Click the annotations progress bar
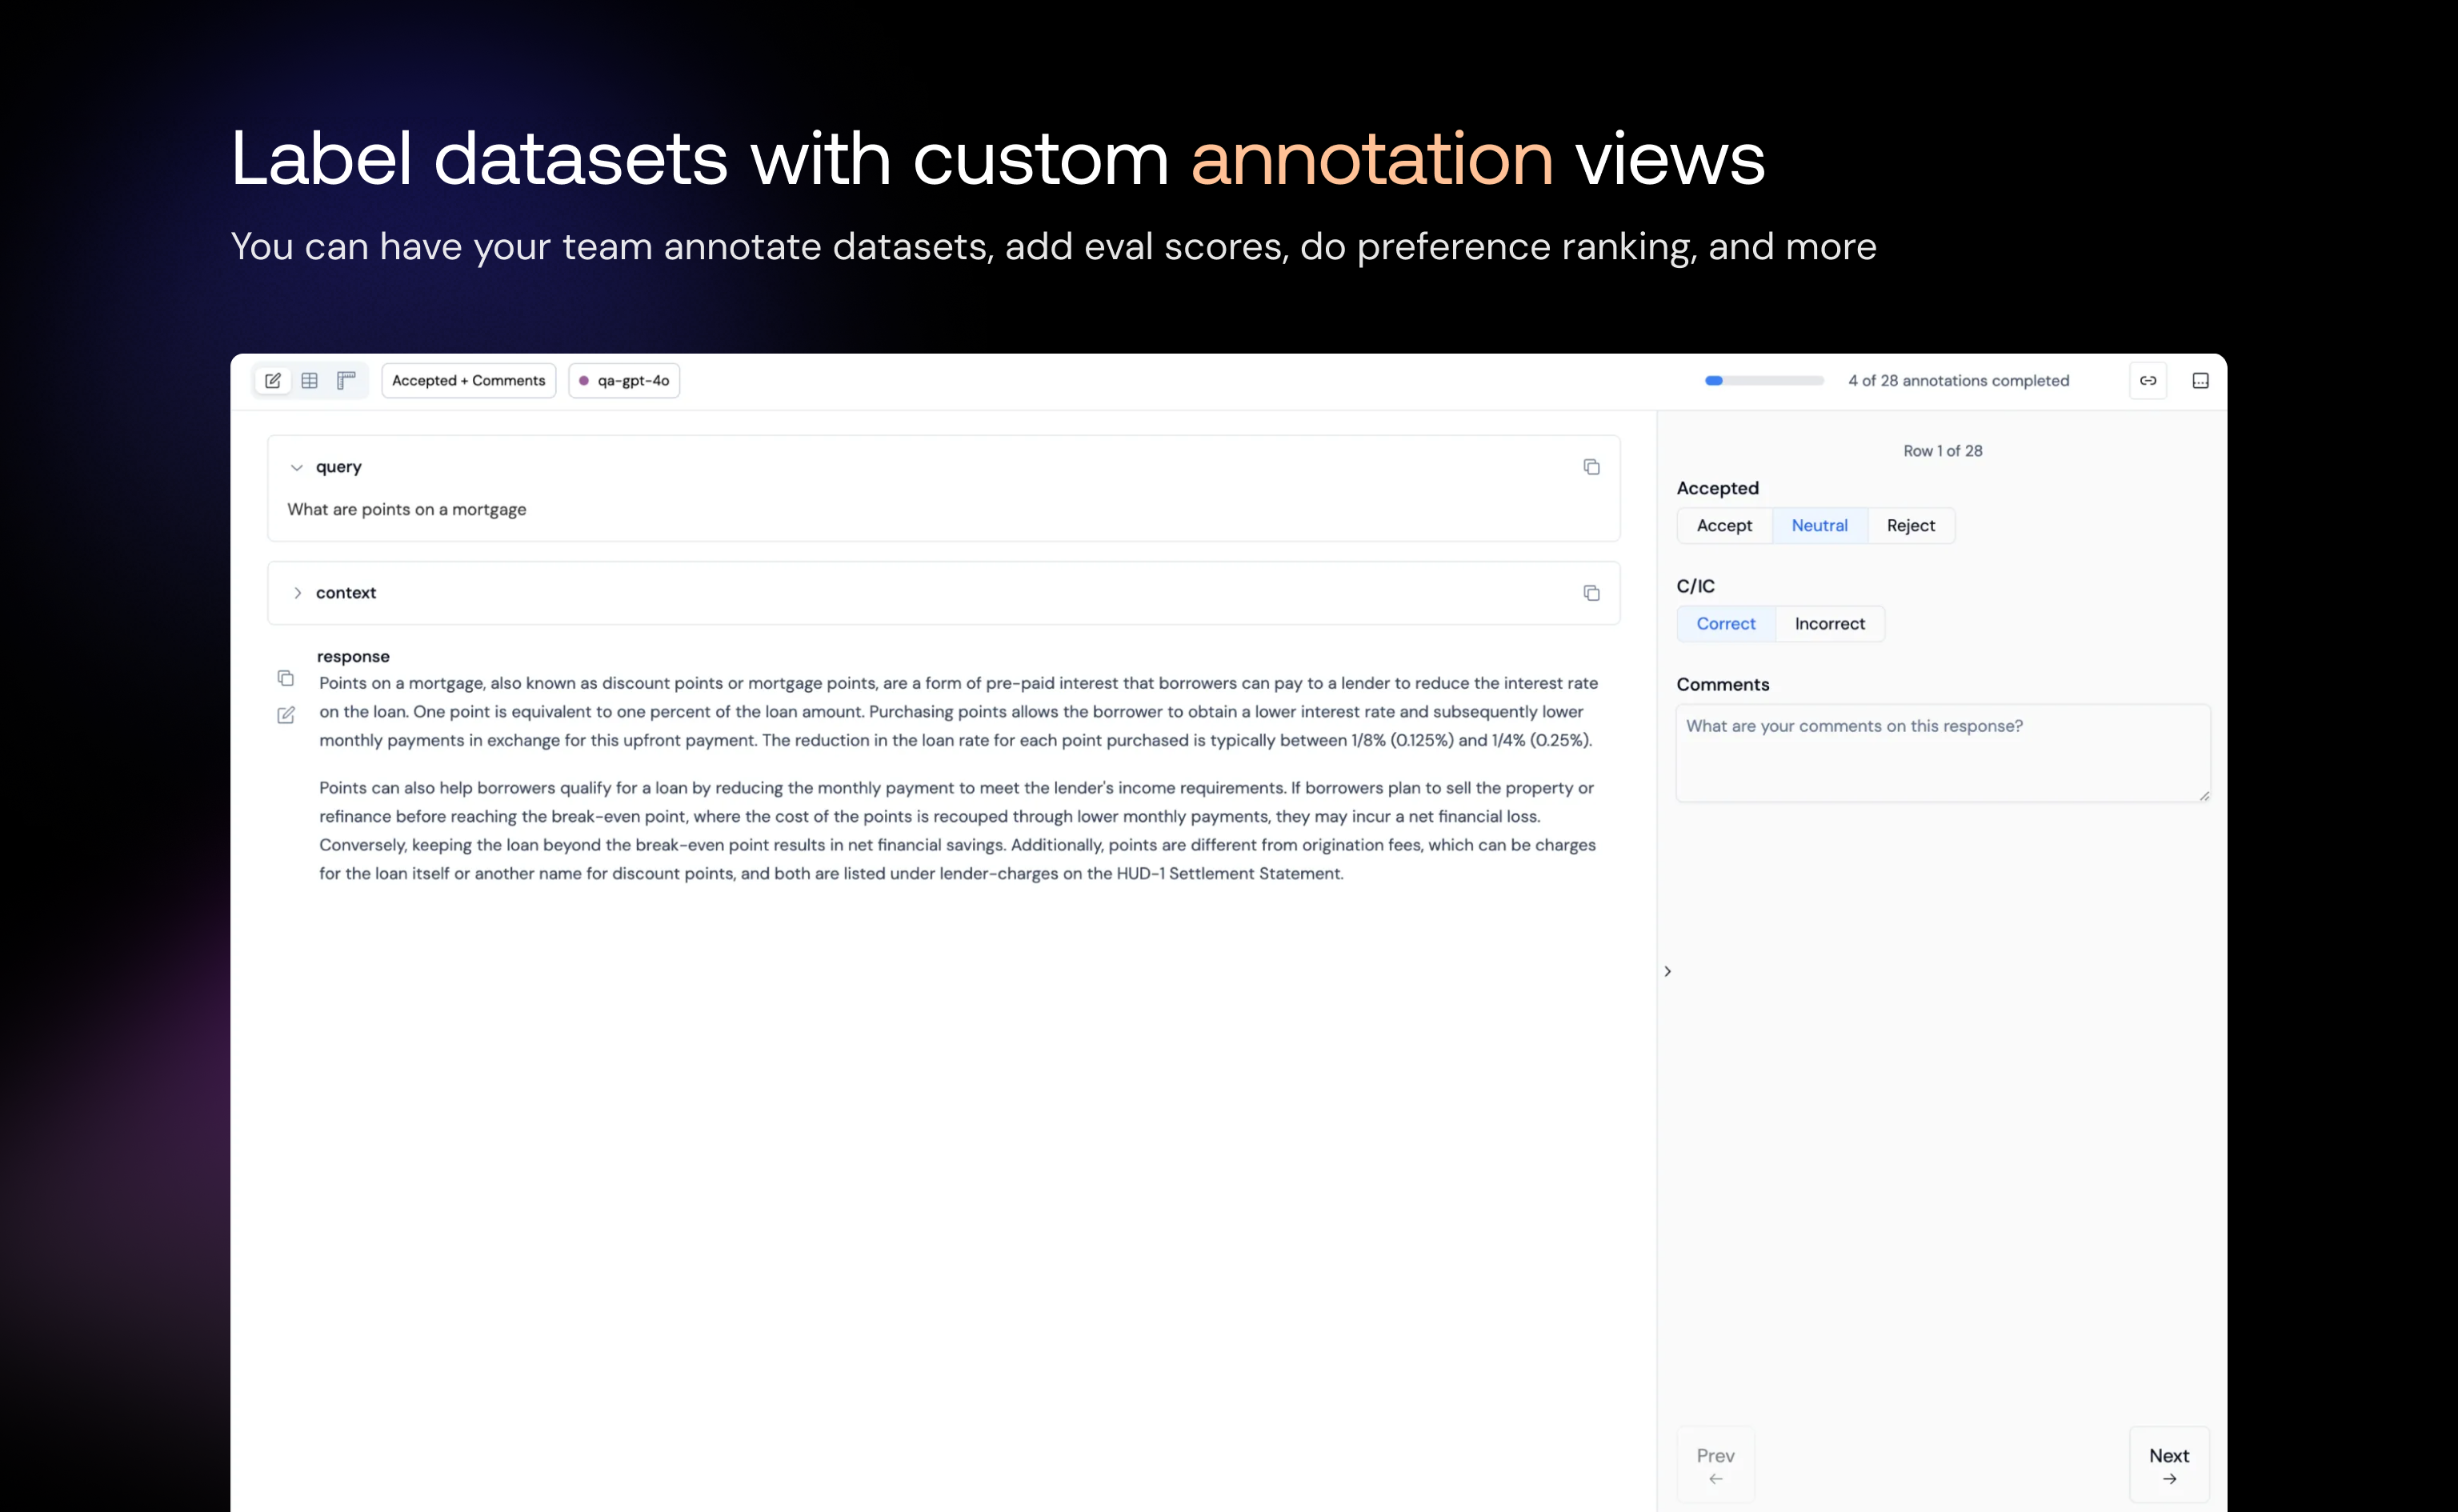The width and height of the screenshot is (2458, 1512). 1764,380
